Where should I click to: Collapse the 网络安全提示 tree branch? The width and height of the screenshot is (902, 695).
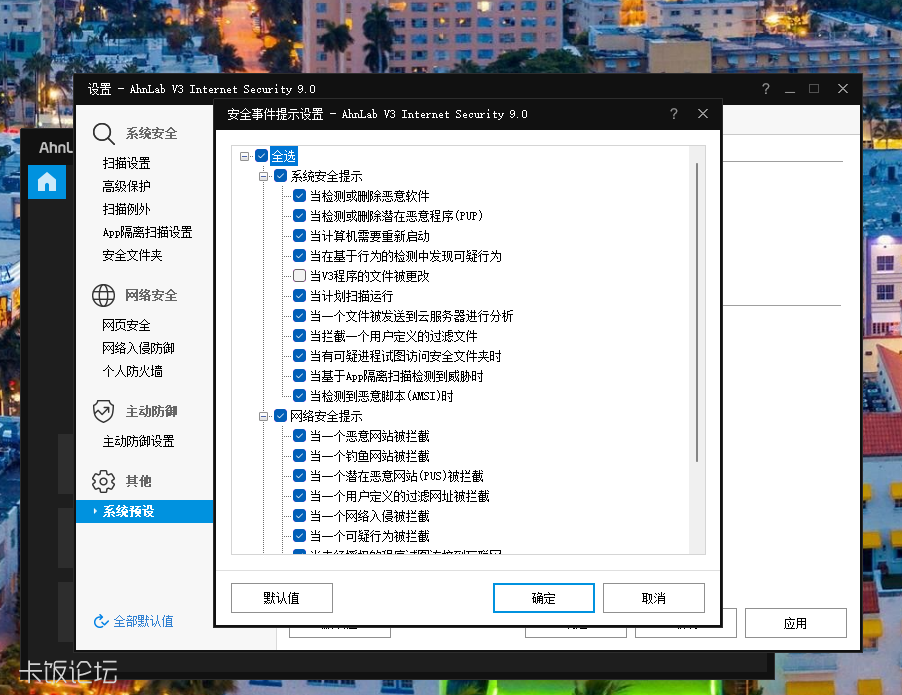262,415
